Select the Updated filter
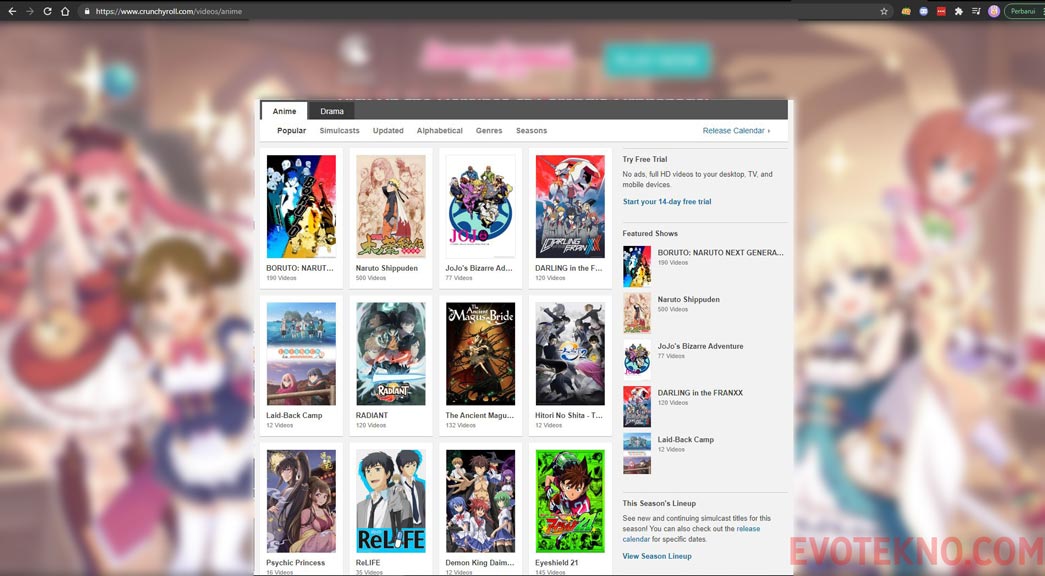This screenshot has height=576, width=1045. click(x=388, y=131)
